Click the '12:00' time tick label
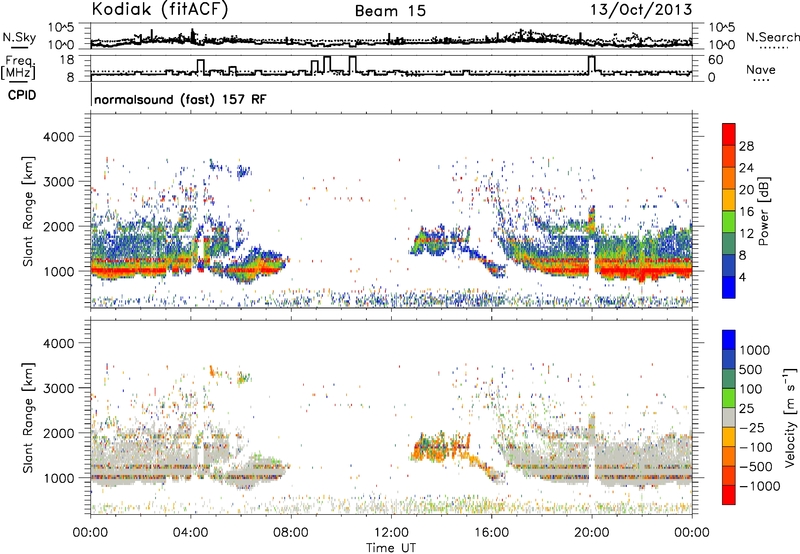The height and width of the screenshot is (554, 800). [391, 533]
